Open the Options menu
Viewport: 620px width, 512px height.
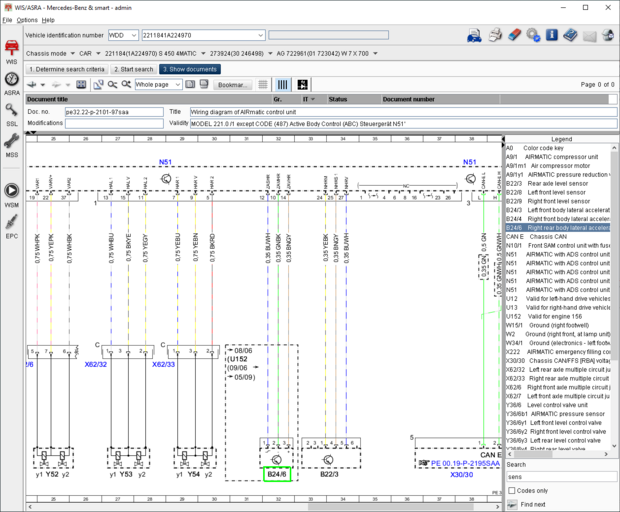27,20
